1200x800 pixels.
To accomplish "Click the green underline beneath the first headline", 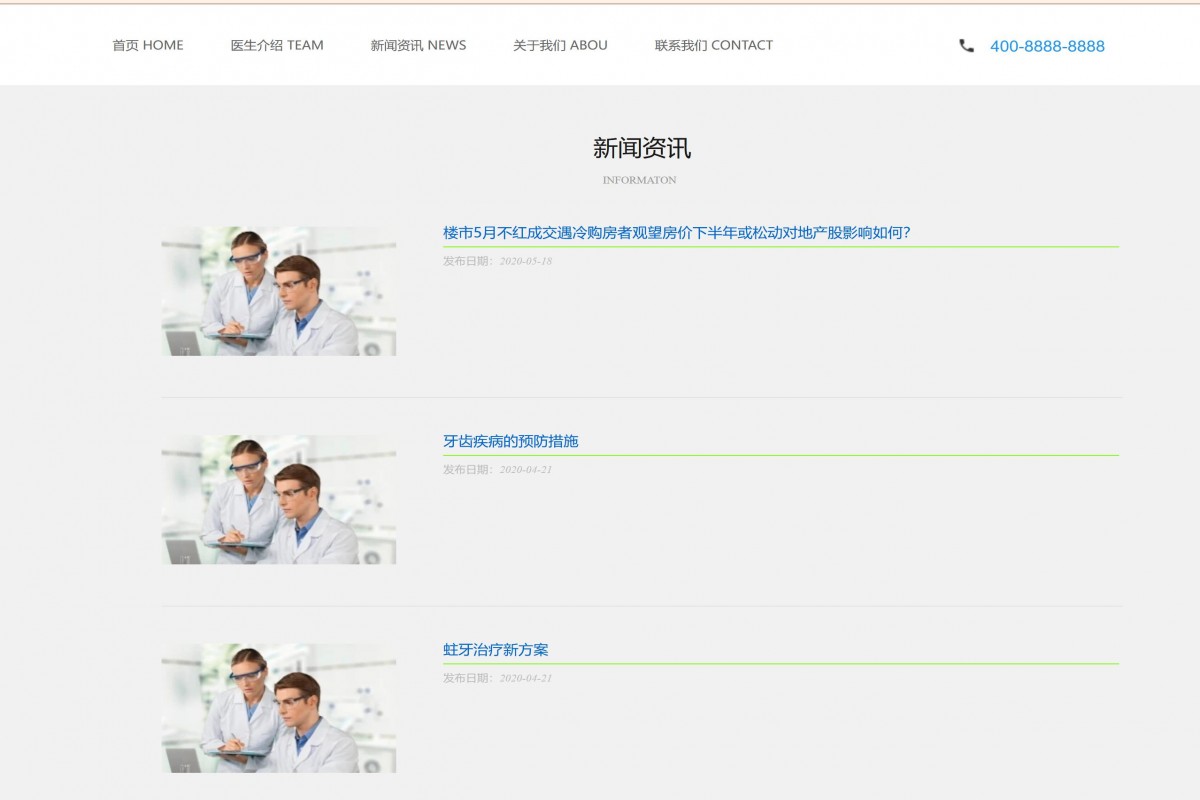I will point(779,247).
